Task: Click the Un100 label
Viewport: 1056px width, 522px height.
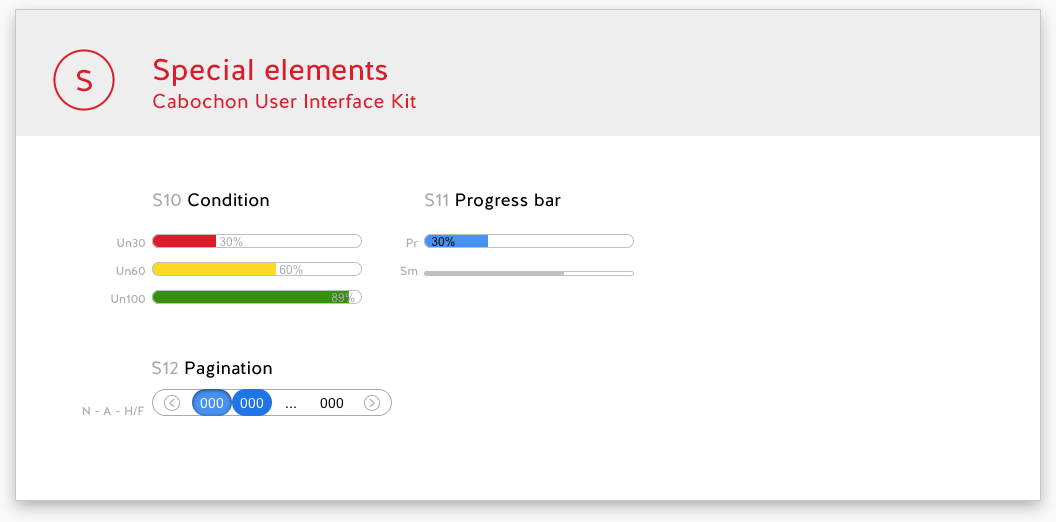Action: (x=128, y=299)
